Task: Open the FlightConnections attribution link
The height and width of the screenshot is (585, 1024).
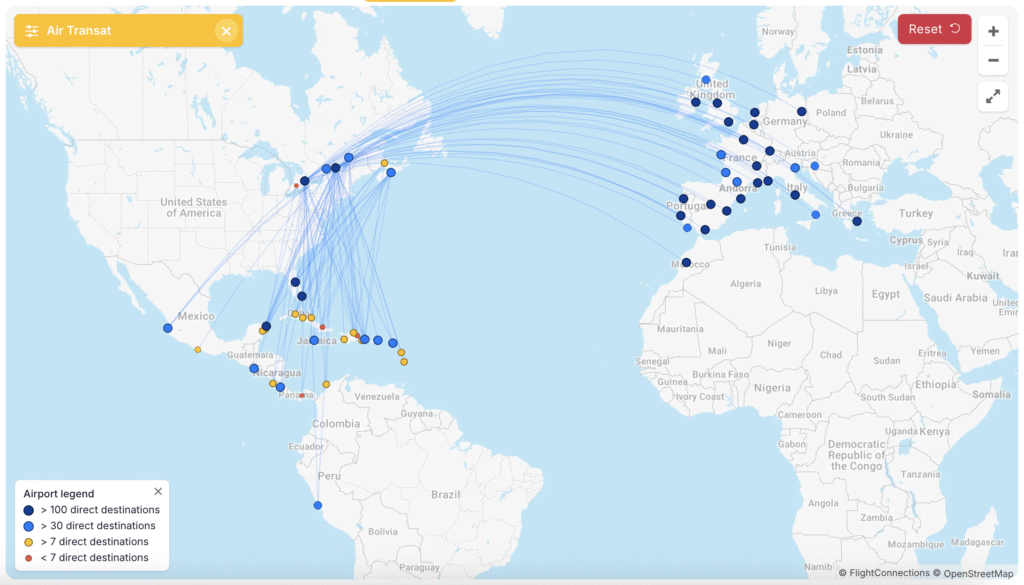Action: click(x=889, y=573)
